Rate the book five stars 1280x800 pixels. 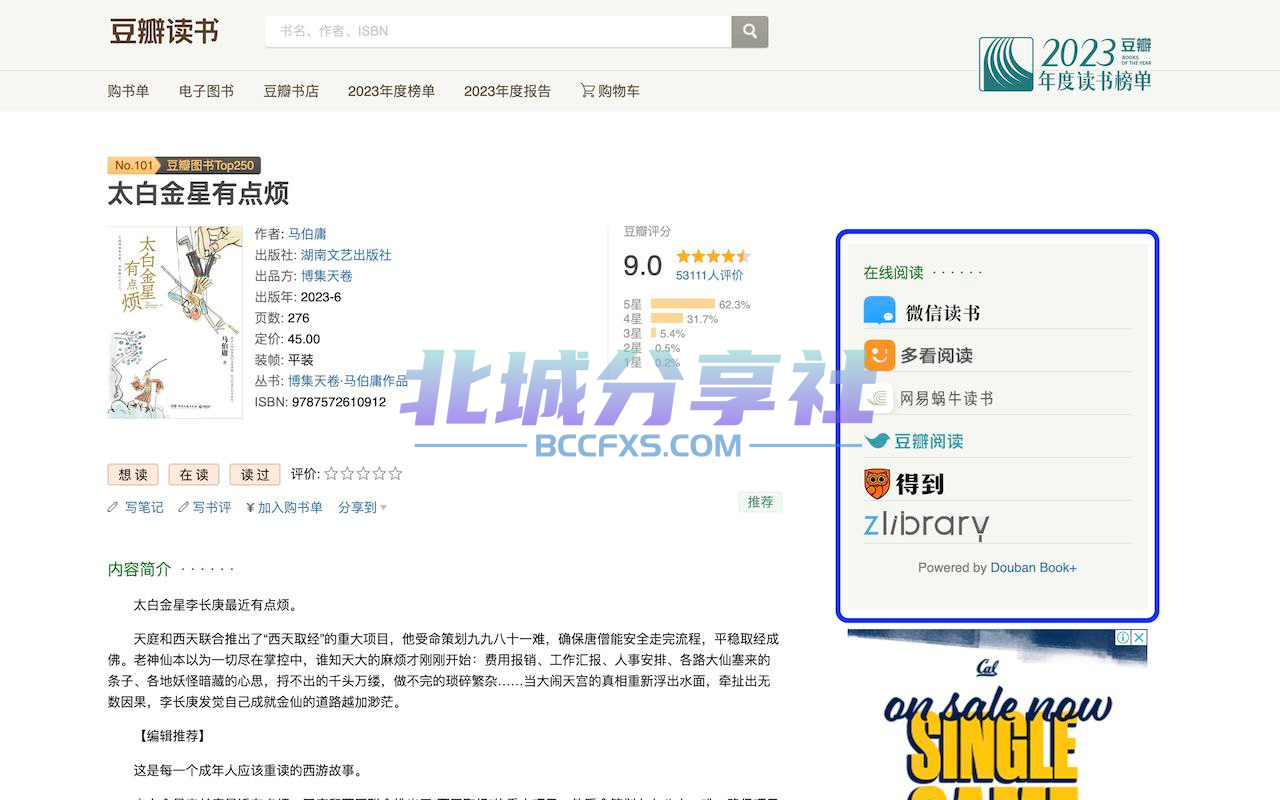click(395, 474)
